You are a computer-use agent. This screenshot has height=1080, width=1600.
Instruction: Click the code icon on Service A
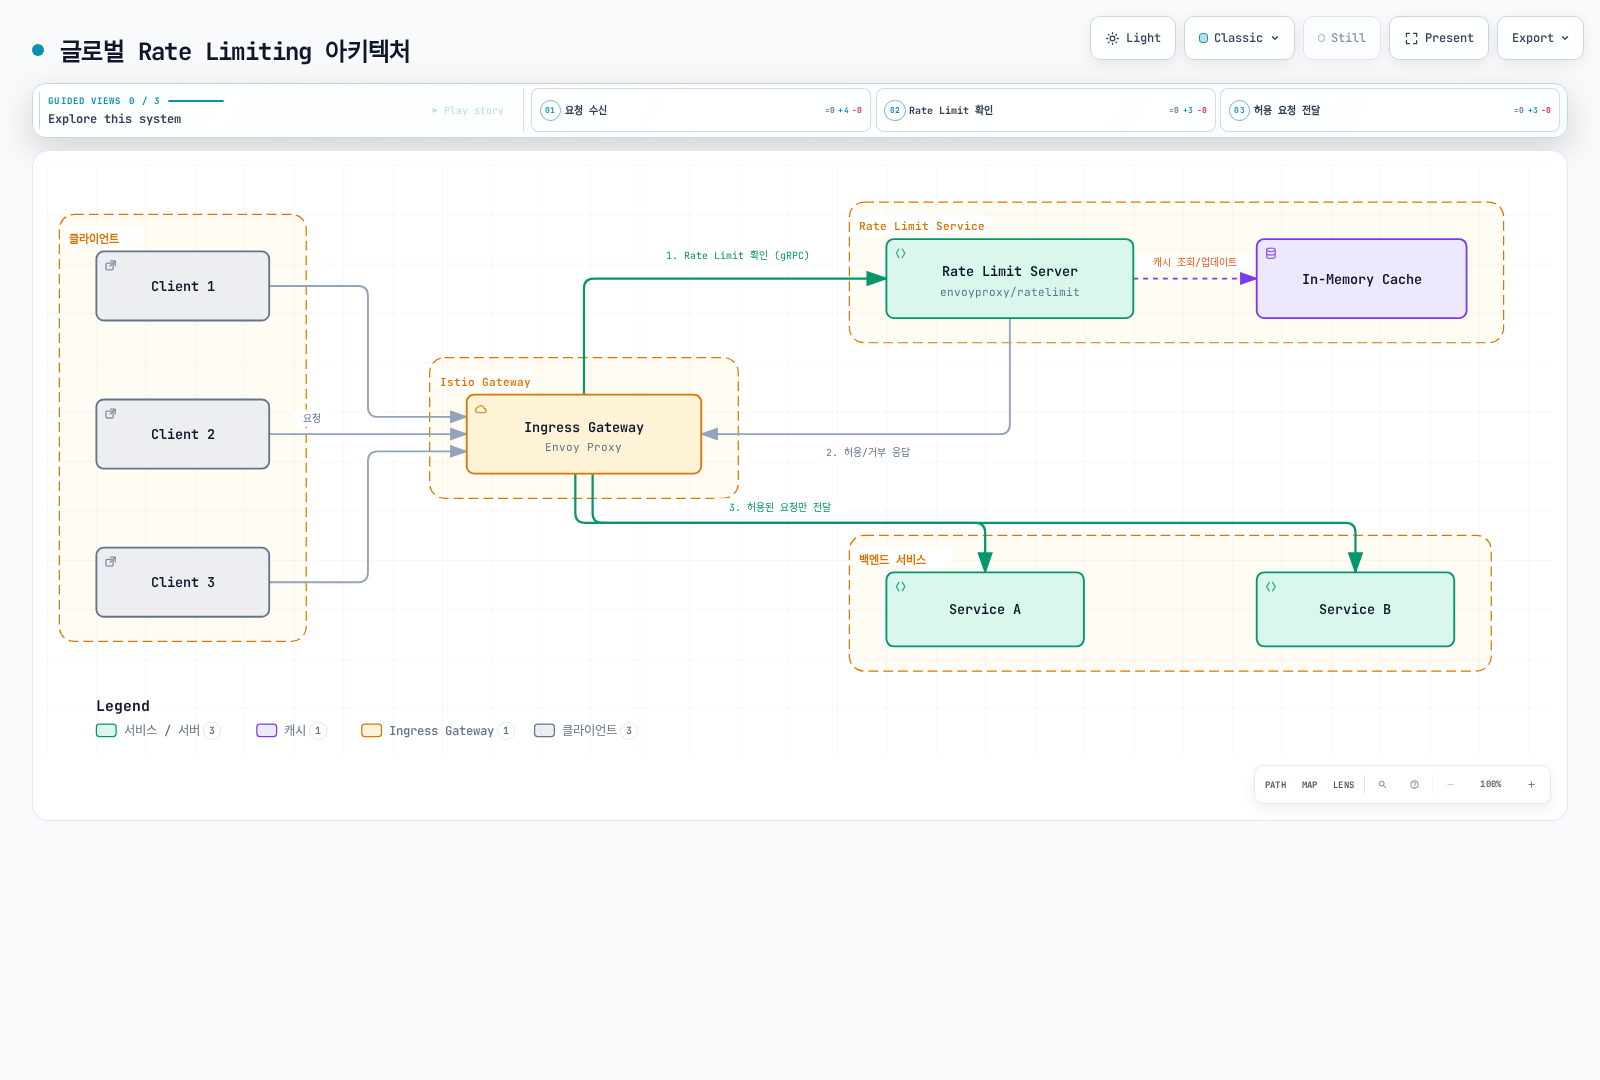point(901,586)
